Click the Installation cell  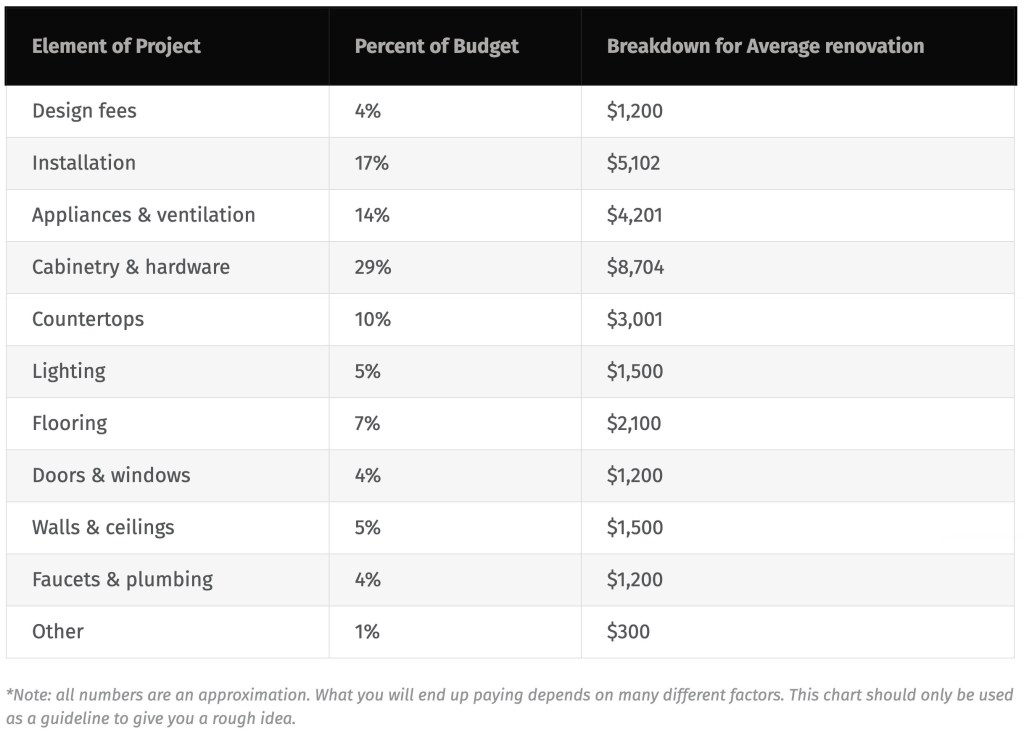tap(84, 163)
